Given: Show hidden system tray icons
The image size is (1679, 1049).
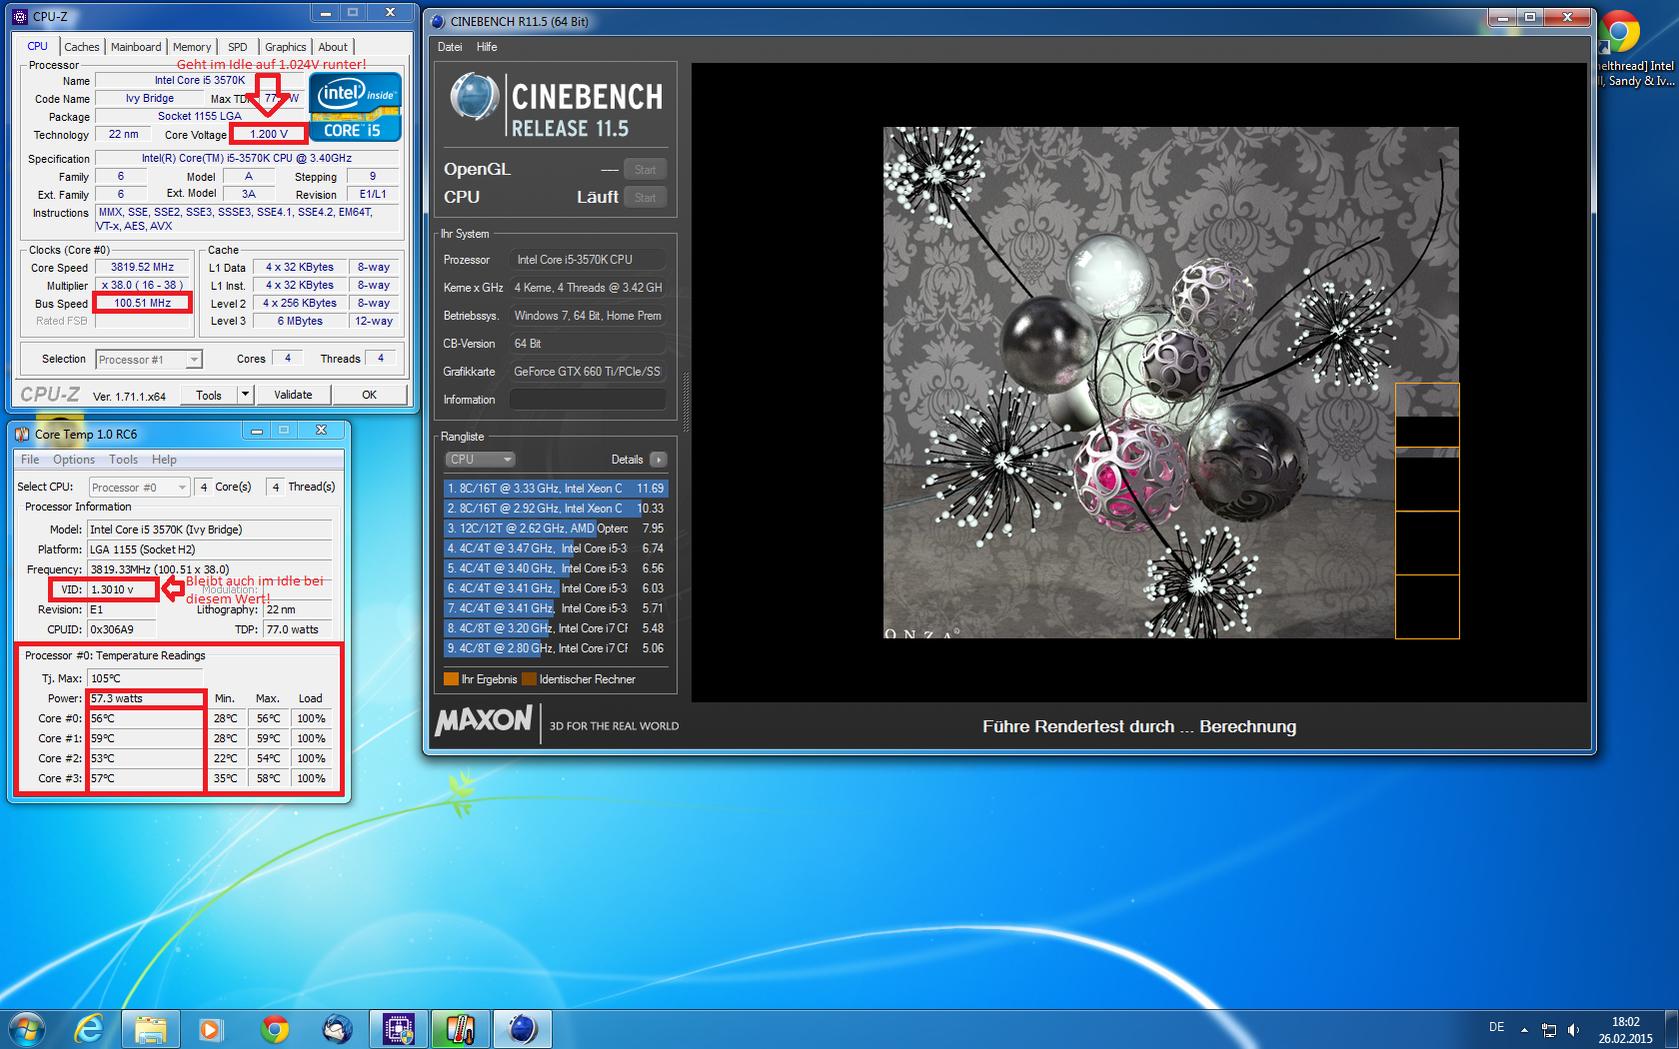Looking at the screenshot, I should [x=1524, y=1029].
